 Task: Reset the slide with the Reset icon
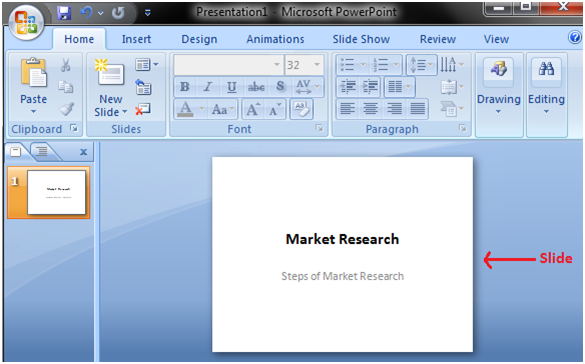coord(143,87)
